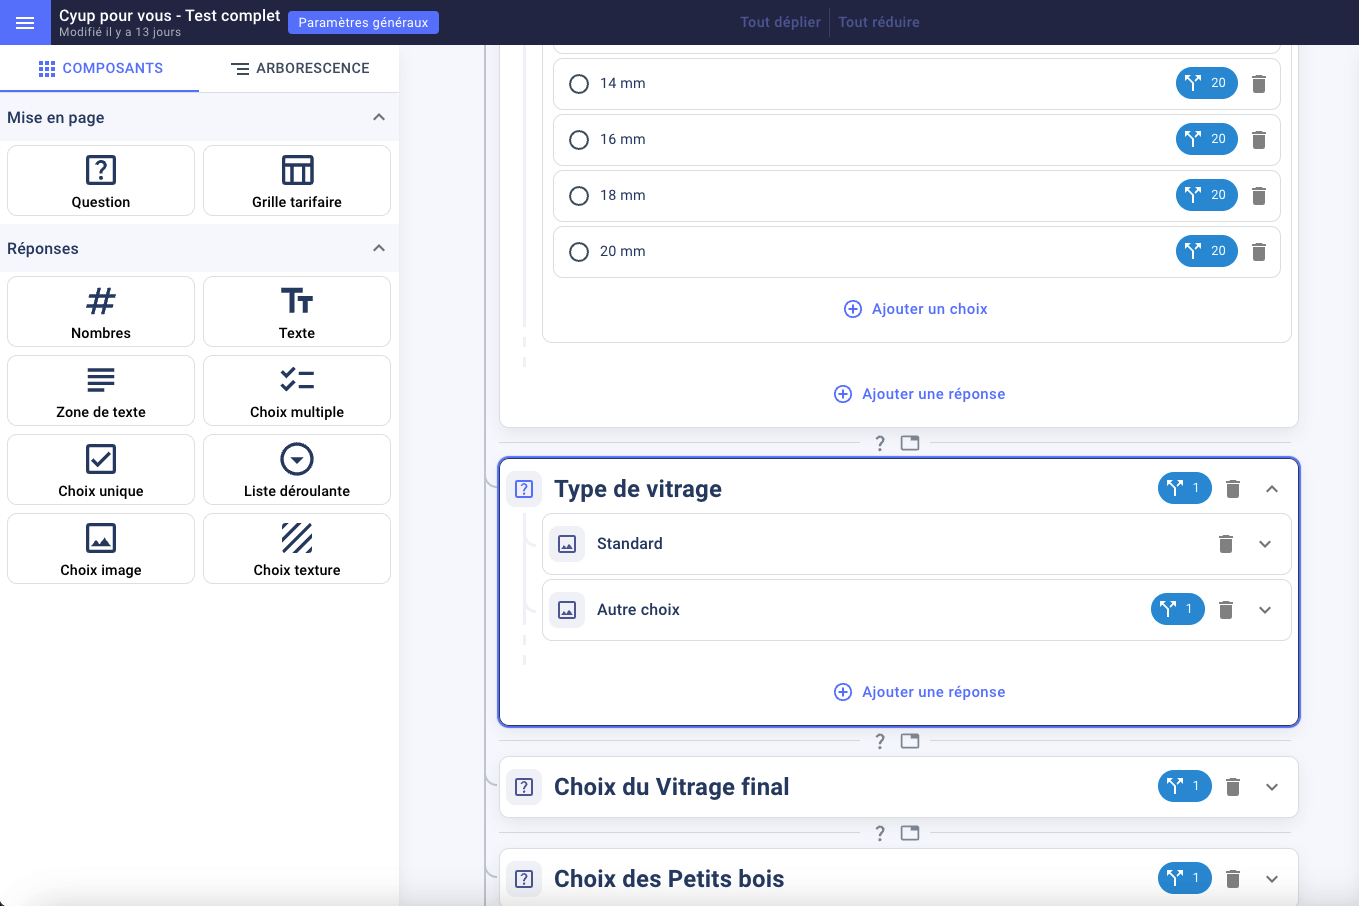Add a response to Type de vitrage
The height and width of the screenshot is (906, 1359).
pyautogui.click(x=920, y=692)
